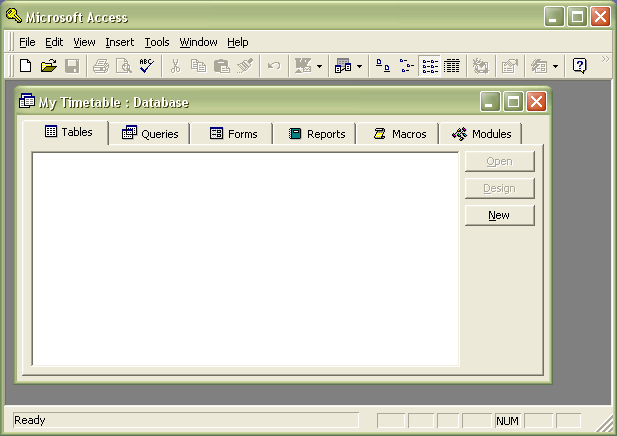Close the My Timetable database window
This screenshot has width=617, height=436.
click(537, 102)
